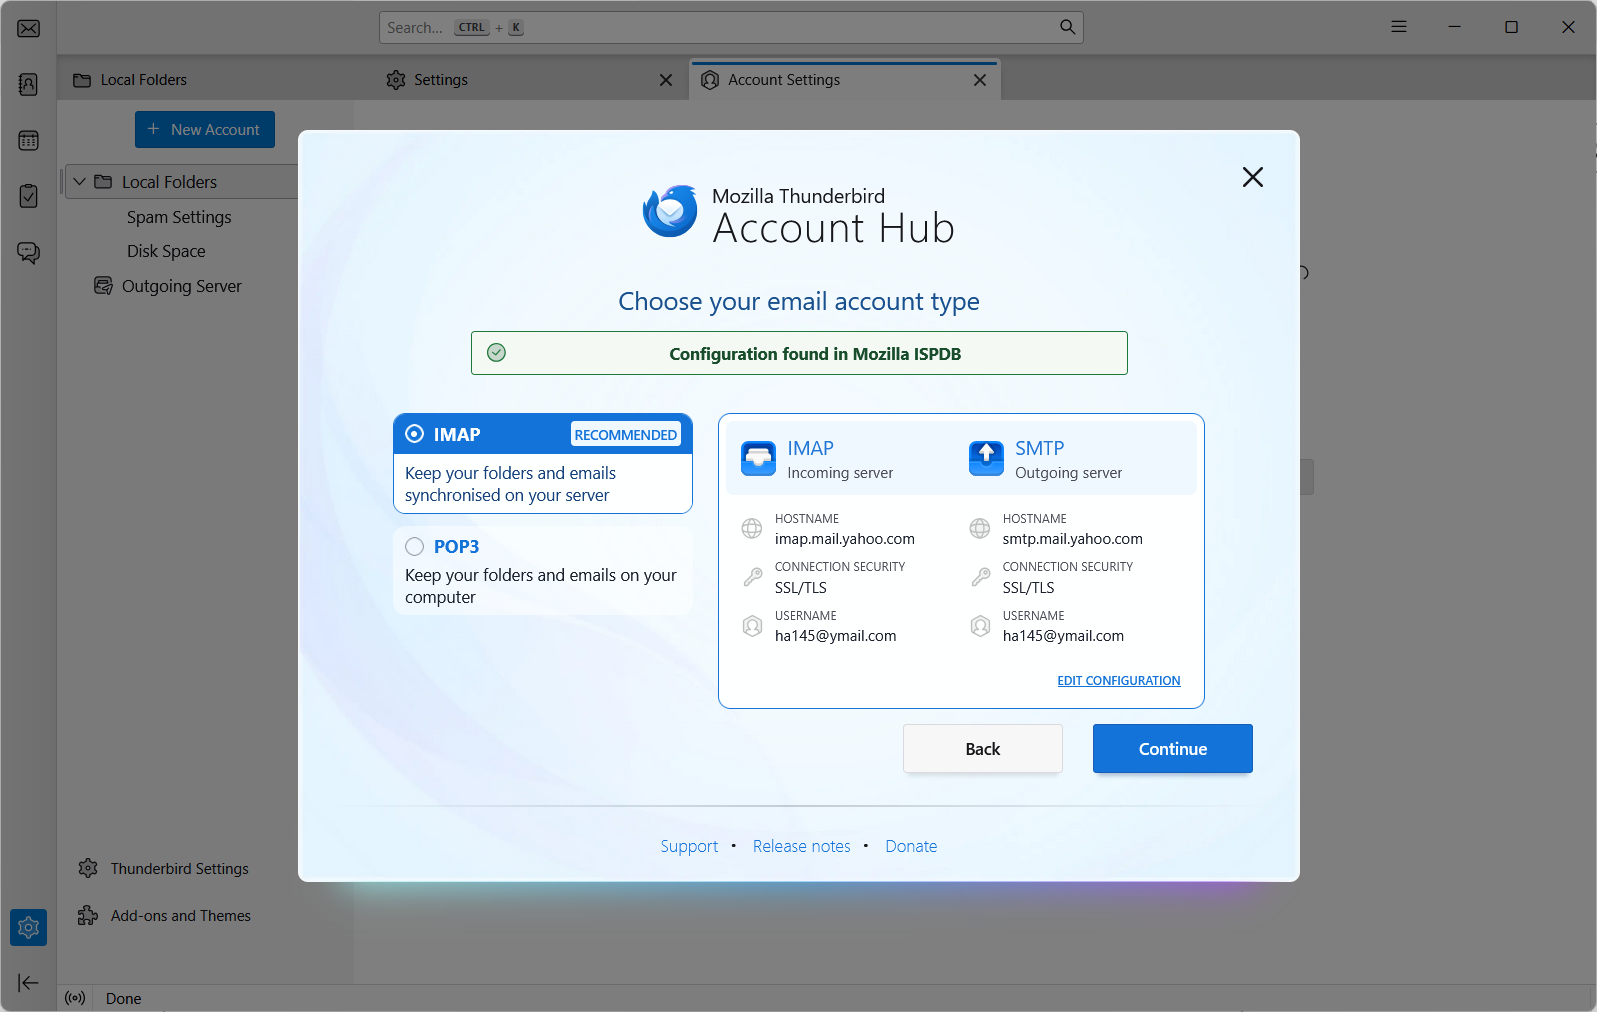Switch to the Account Settings tab
Image resolution: width=1597 pixels, height=1012 pixels.
pos(845,80)
